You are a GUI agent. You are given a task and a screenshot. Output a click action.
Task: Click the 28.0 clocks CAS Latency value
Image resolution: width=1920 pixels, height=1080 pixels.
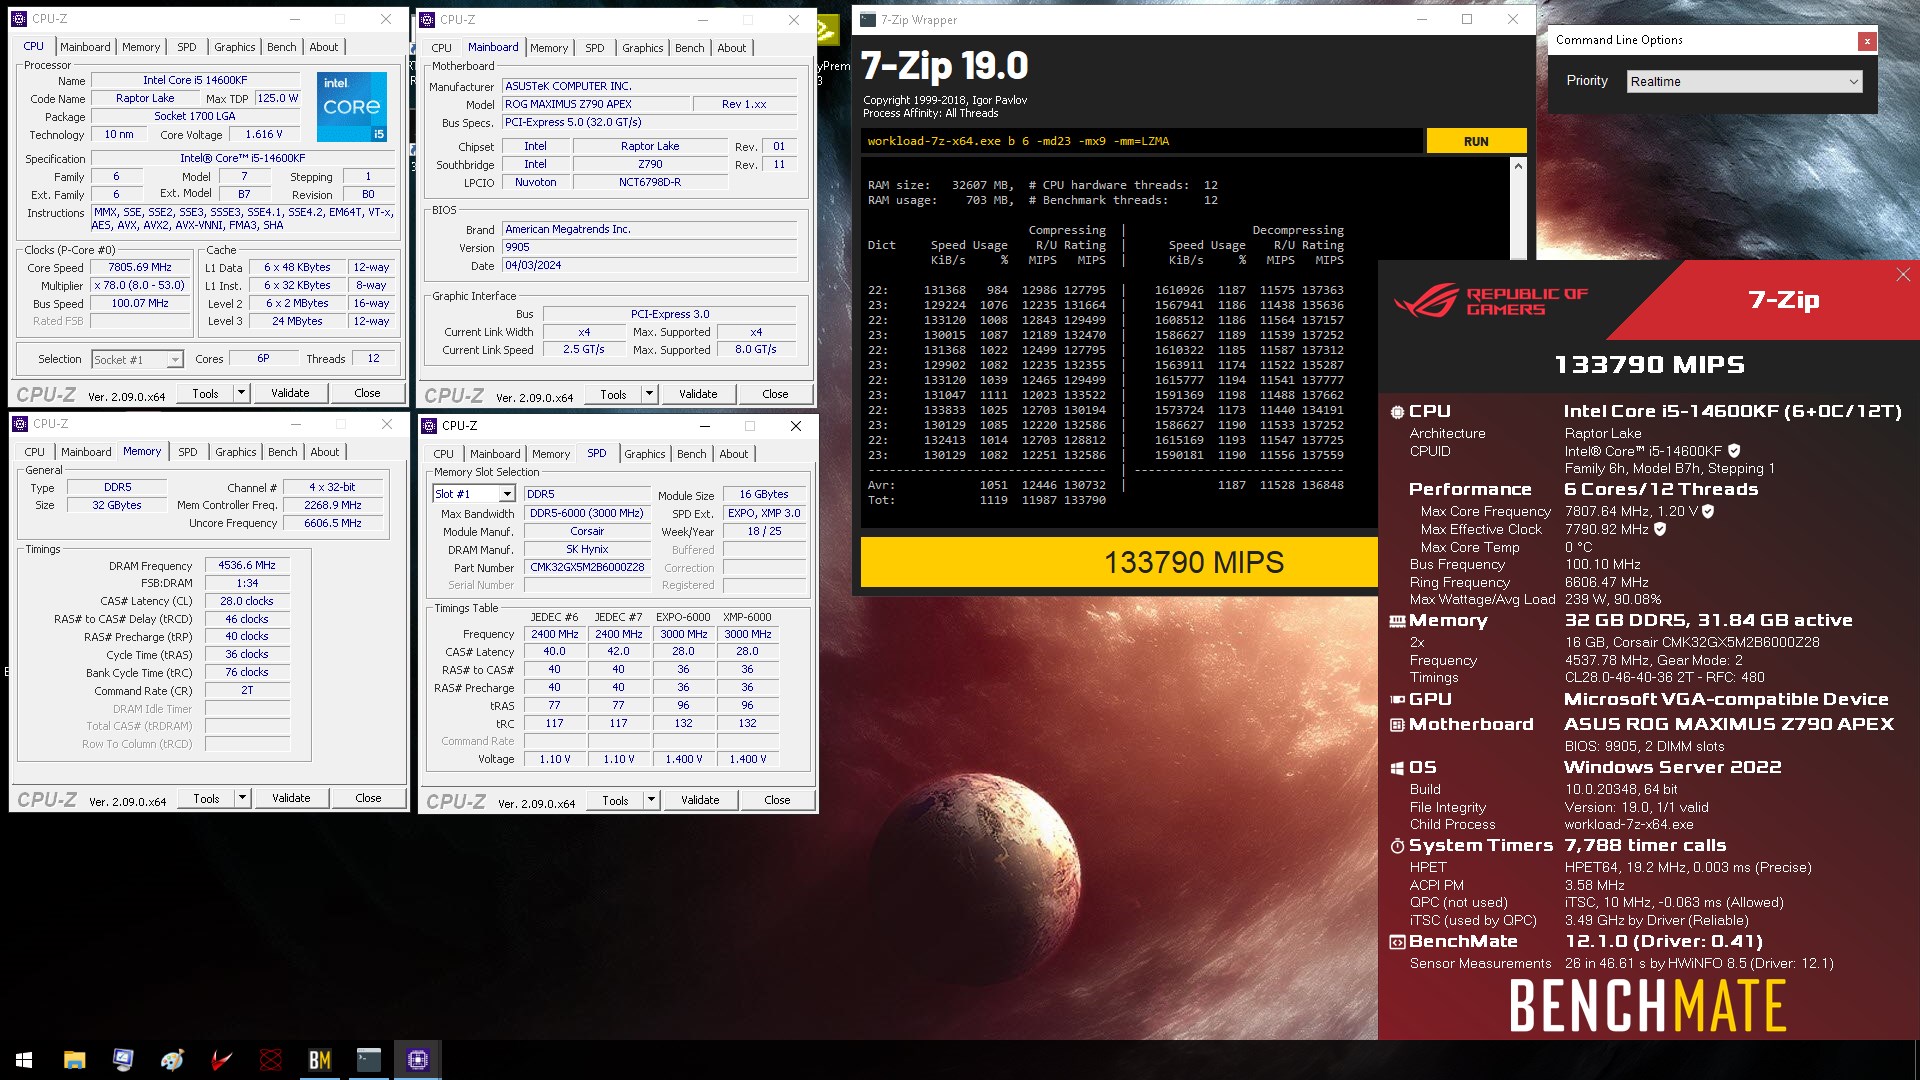tap(247, 601)
